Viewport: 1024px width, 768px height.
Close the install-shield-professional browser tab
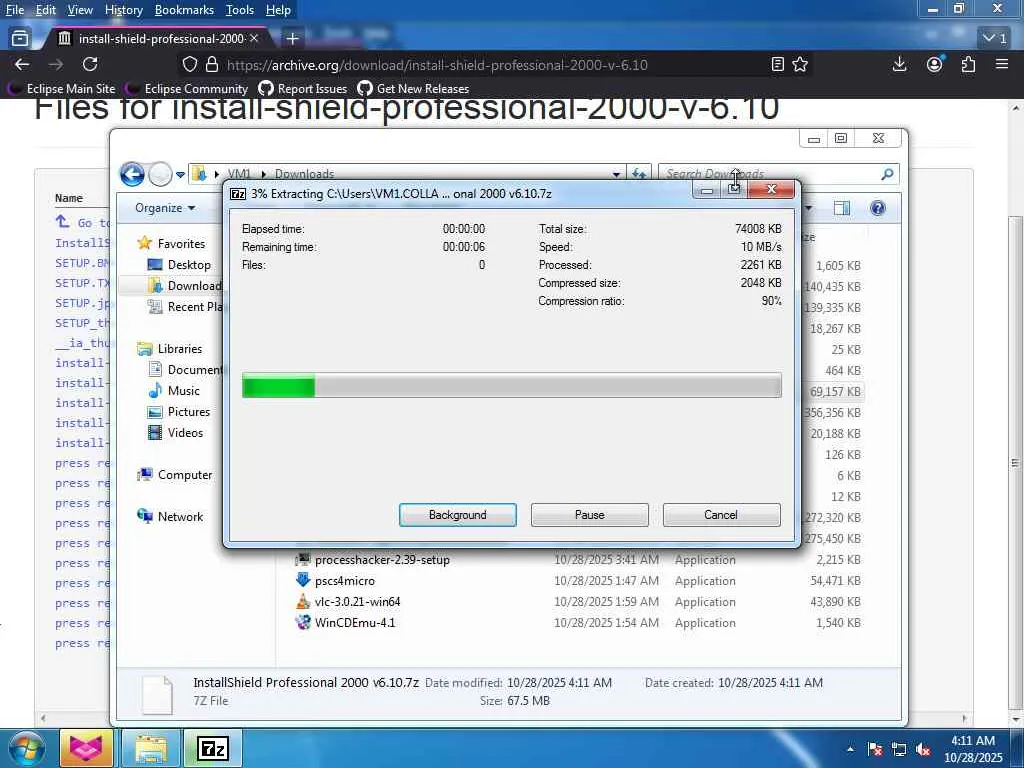254,39
